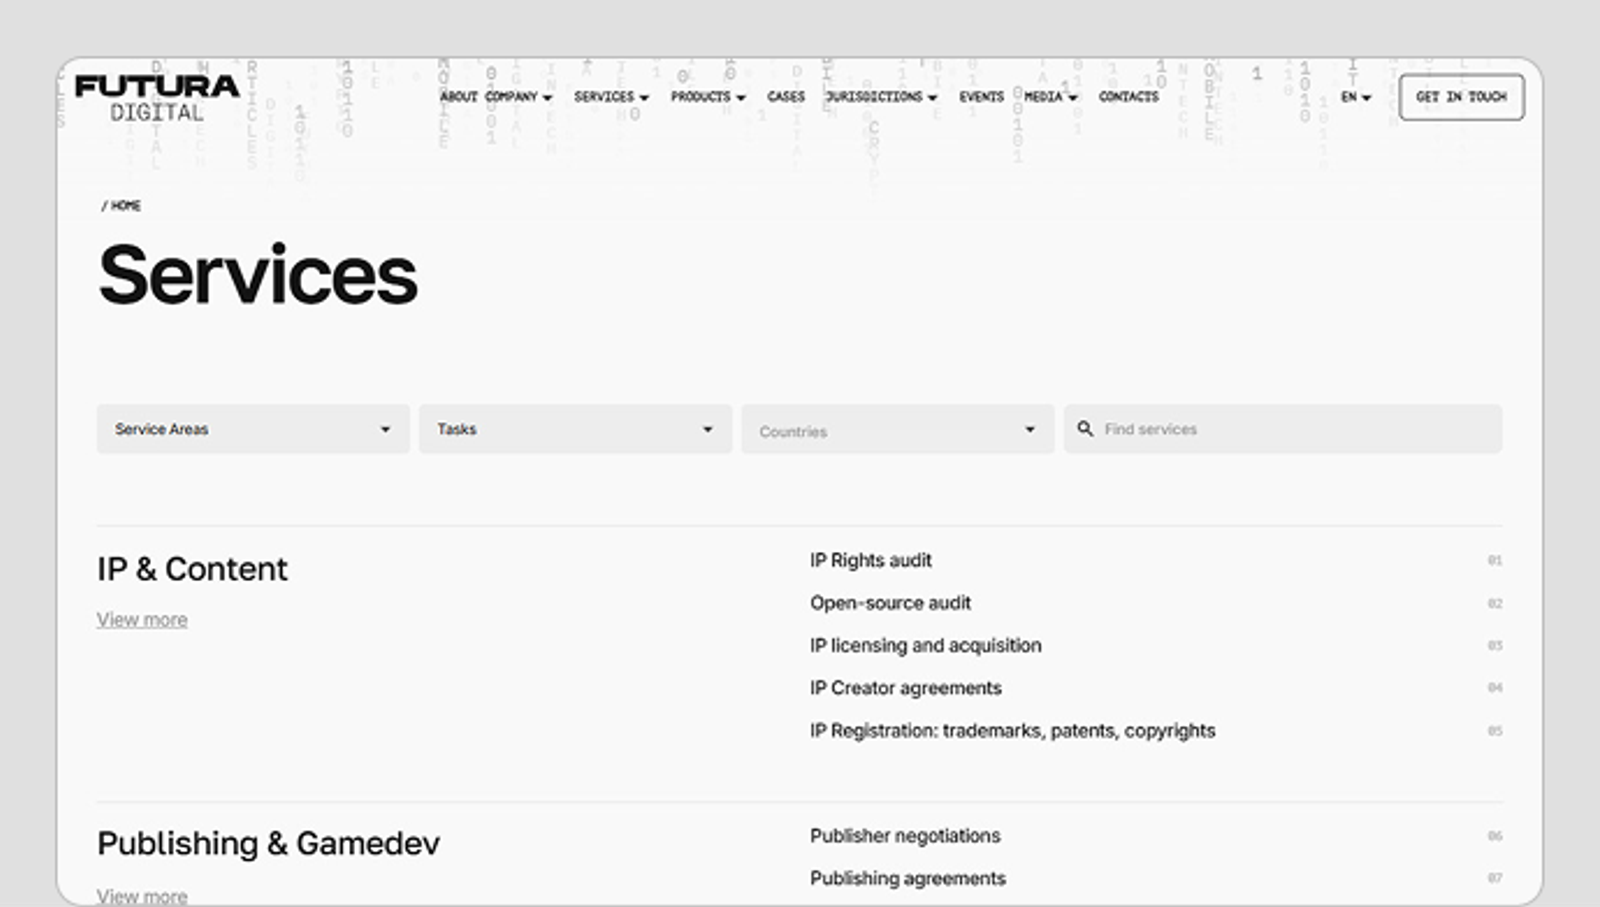
Task: Open the Products navigation menu
Action: click(x=708, y=97)
